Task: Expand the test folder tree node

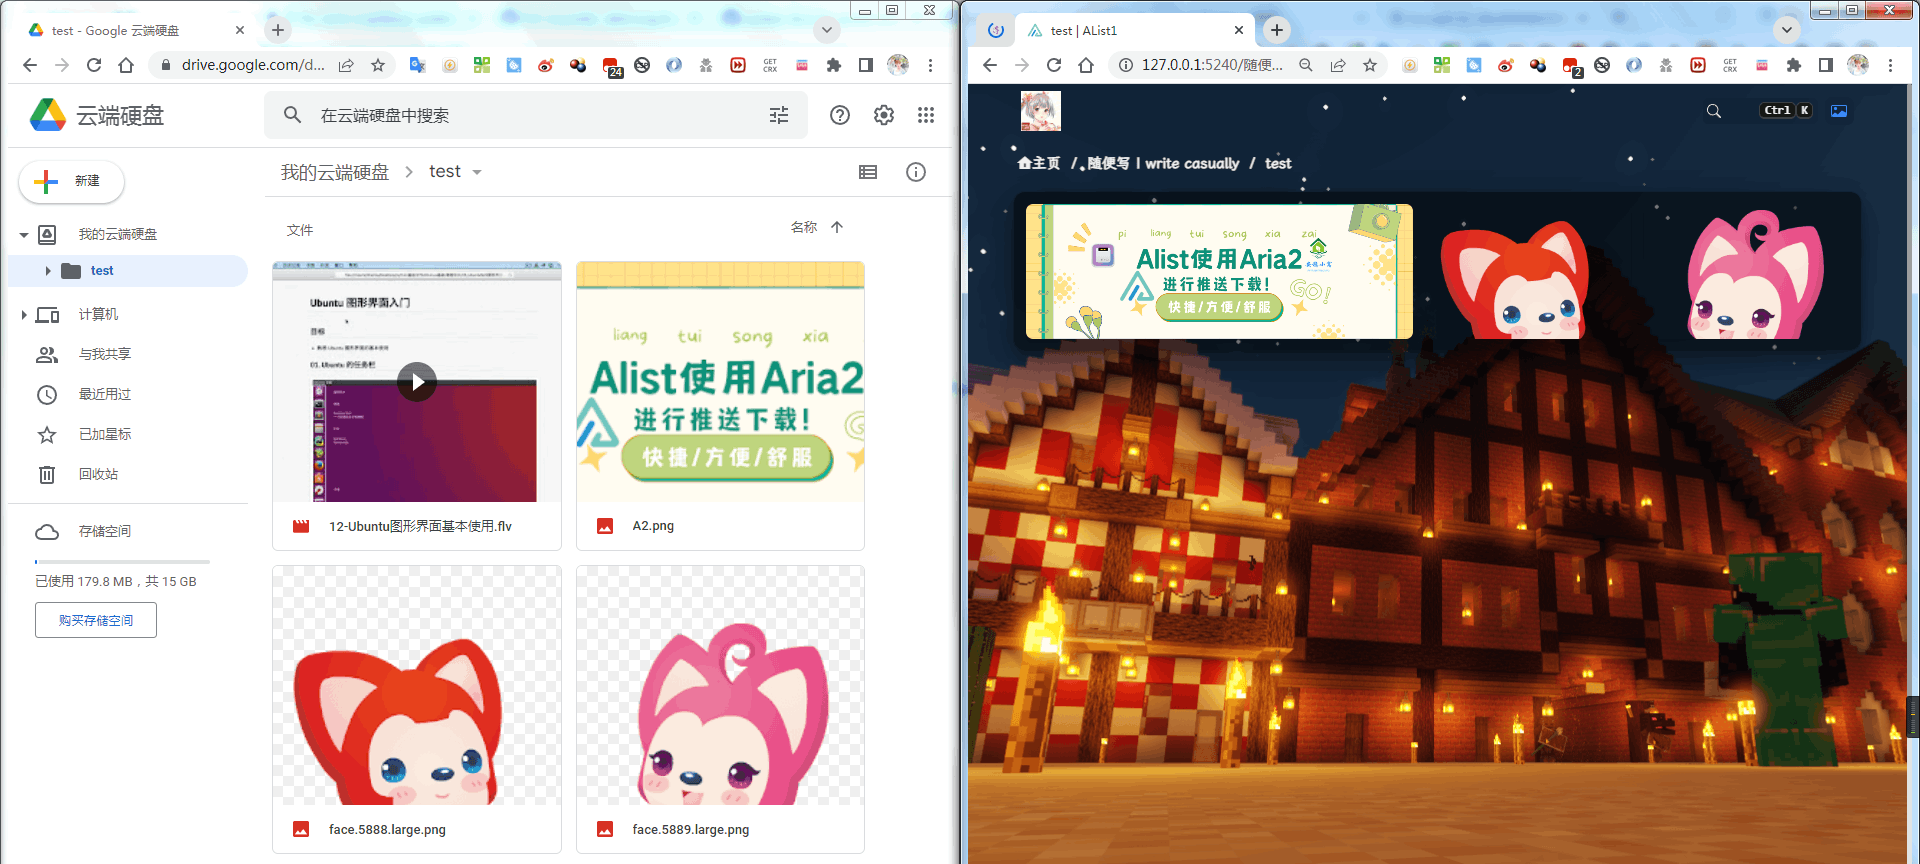Action: tap(47, 271)
